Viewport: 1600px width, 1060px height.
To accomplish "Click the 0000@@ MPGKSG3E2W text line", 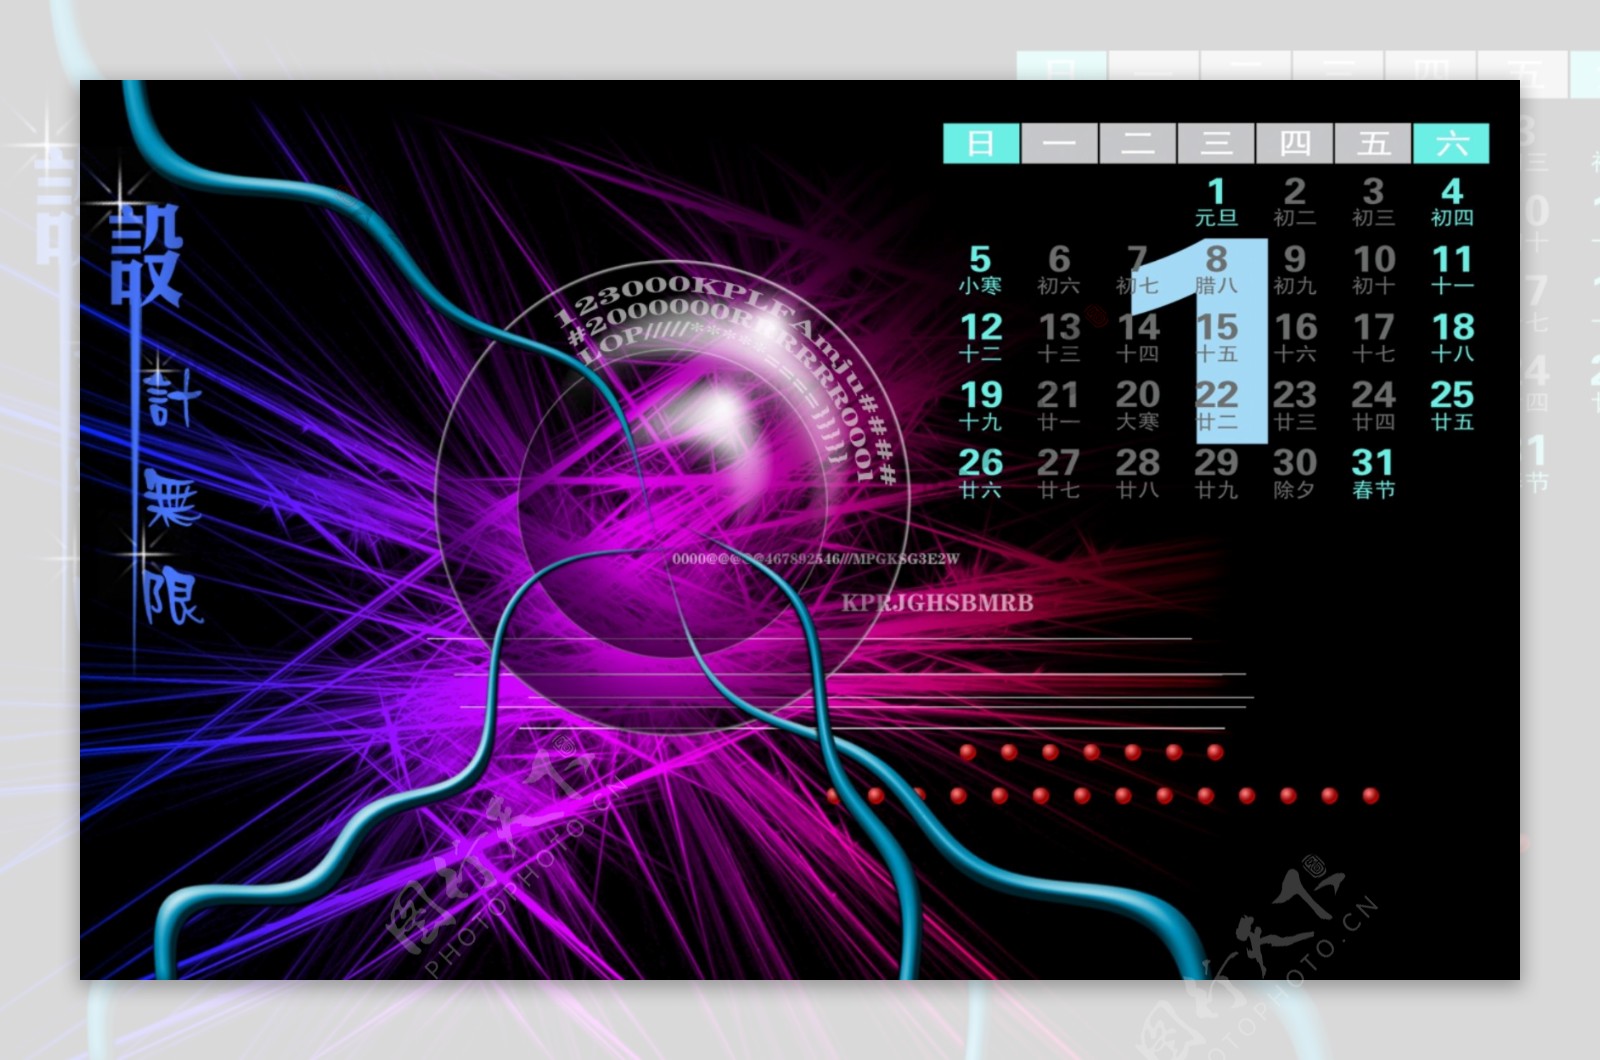I will 816,559.
